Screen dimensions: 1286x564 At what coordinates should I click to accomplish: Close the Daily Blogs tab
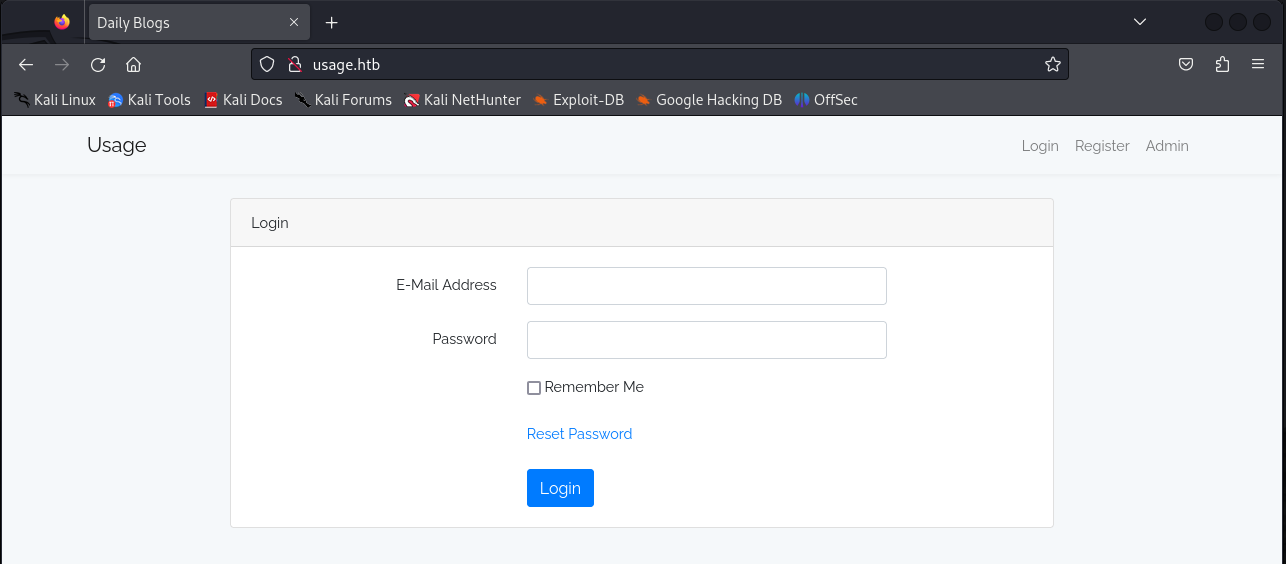(294, 22)
